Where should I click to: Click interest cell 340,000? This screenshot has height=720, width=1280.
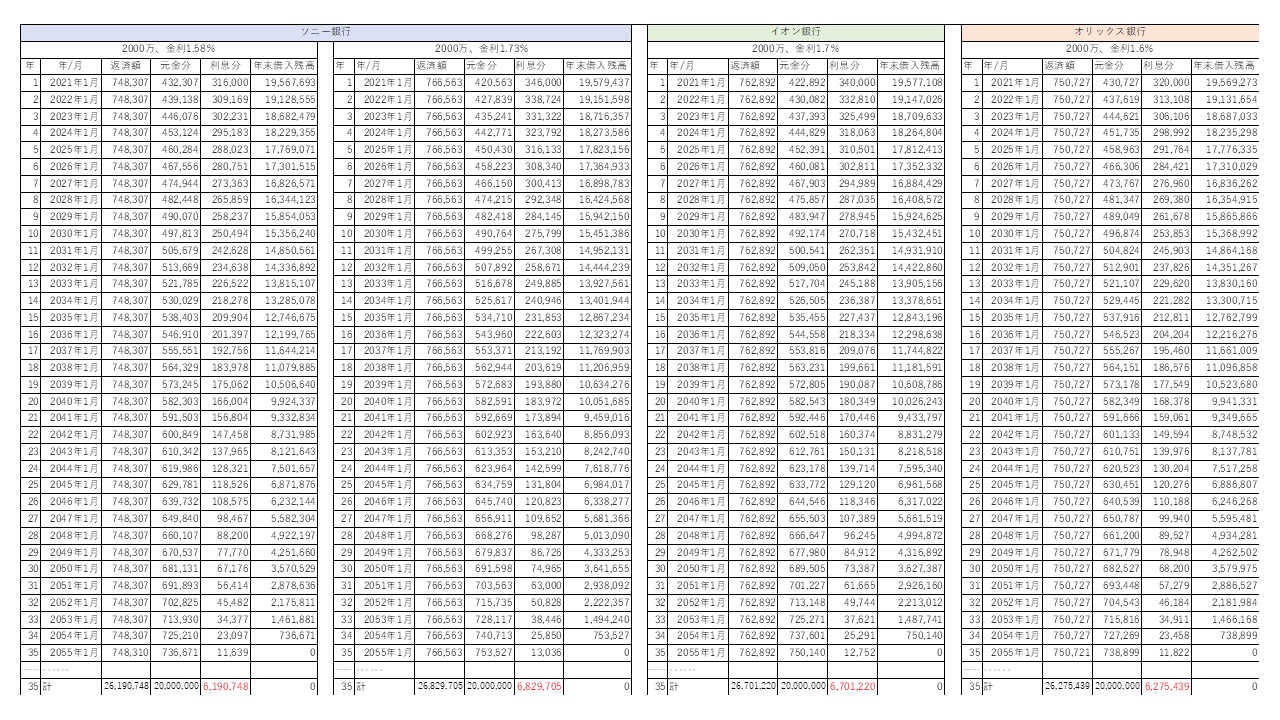pyautogui.click(x=853, y=82)
